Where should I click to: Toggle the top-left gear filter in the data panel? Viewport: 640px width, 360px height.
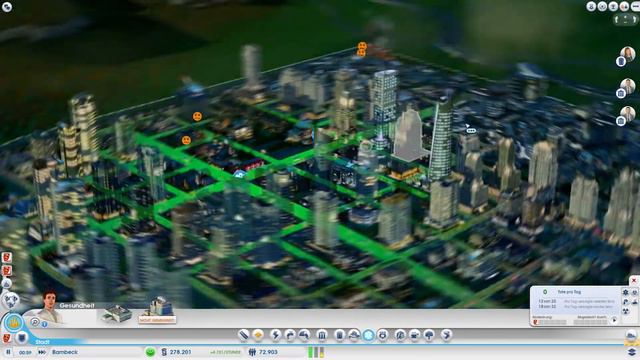click(626, 292)
